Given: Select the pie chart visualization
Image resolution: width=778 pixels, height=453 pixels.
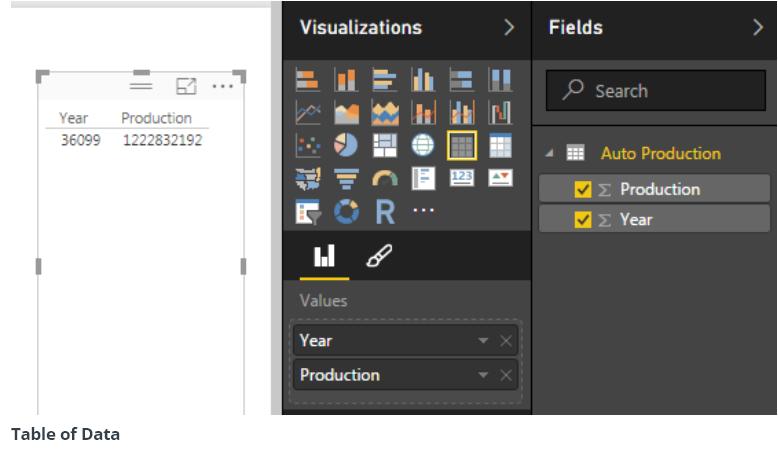Looking at the screenshot, I should (x=345, y=146).
